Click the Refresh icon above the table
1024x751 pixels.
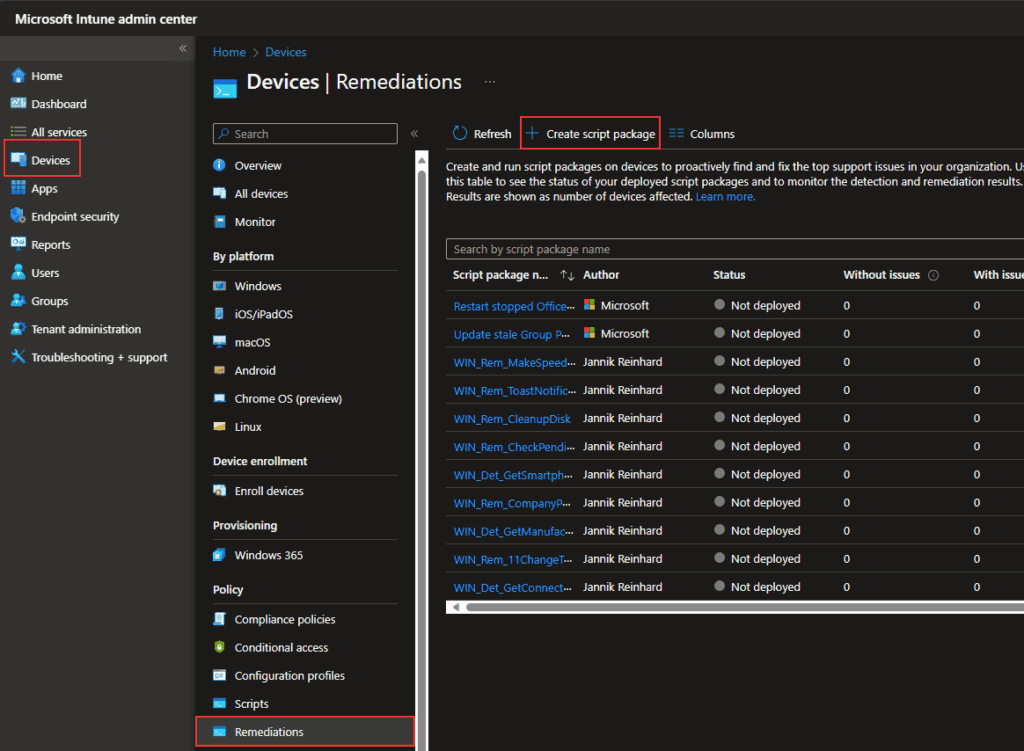(481, 132)
